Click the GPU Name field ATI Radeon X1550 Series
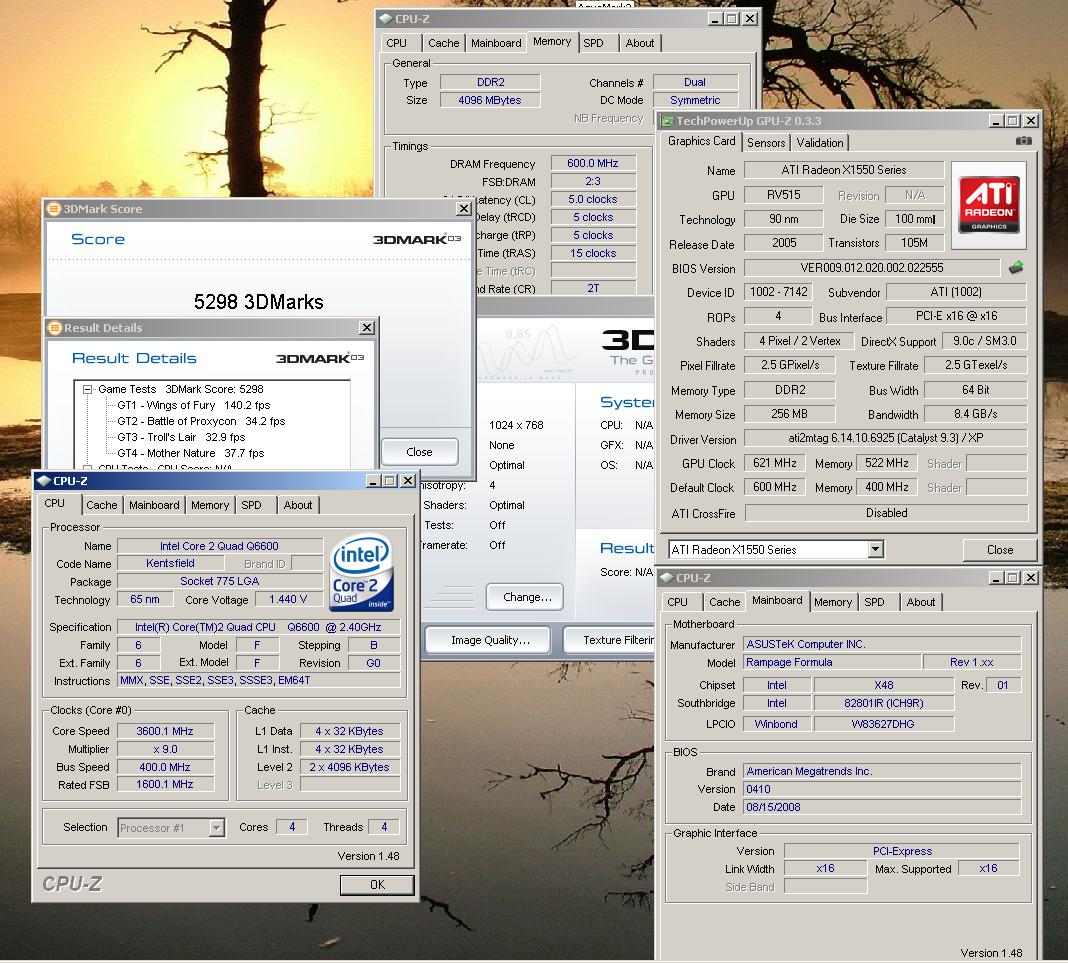The height and width of the screenshot is (963, 1068). pos(843,170)
